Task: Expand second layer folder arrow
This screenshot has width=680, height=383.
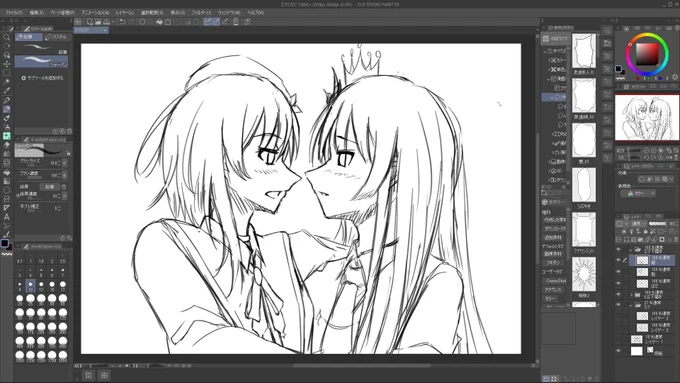Action: (631, 295)
